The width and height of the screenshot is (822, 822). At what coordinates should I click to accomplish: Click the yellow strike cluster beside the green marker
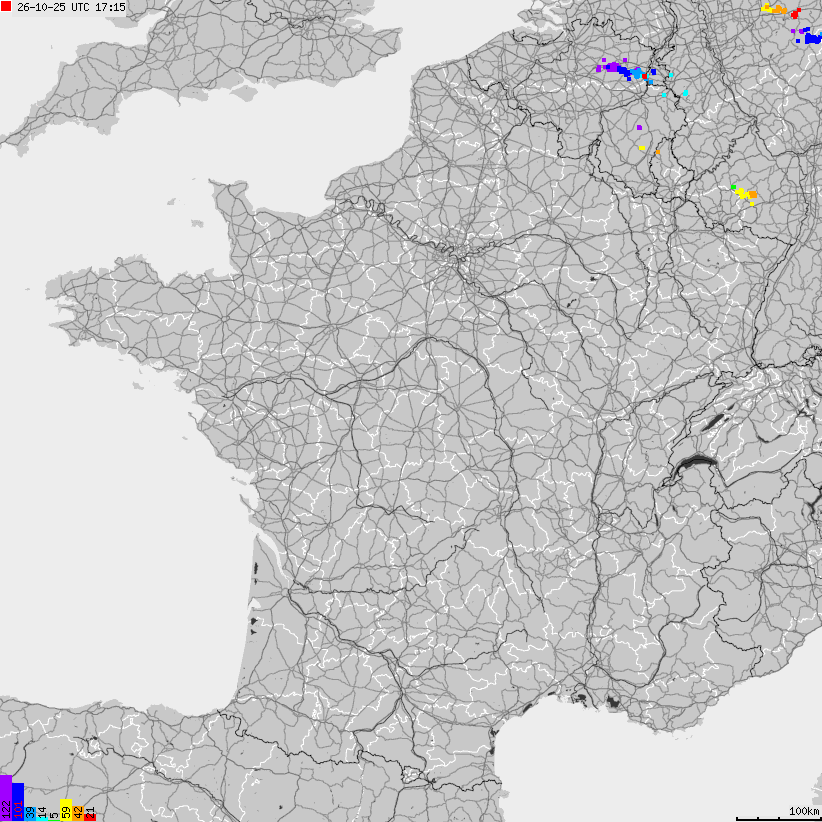pyautogui.click(x=742, y=193)
